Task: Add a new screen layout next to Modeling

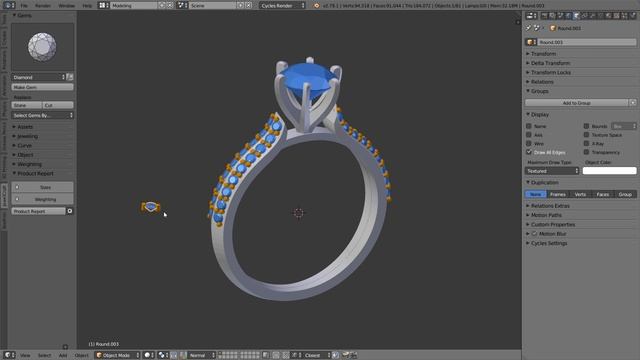Action: pos(162,5)
